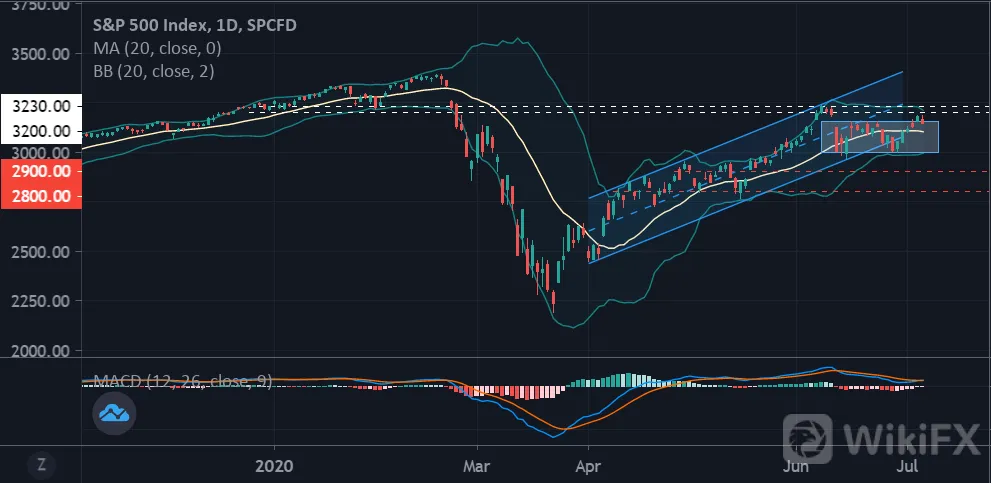Click the round Z timezone button
This screenshot has height=483, width=991.
click(x=42, y=465)
